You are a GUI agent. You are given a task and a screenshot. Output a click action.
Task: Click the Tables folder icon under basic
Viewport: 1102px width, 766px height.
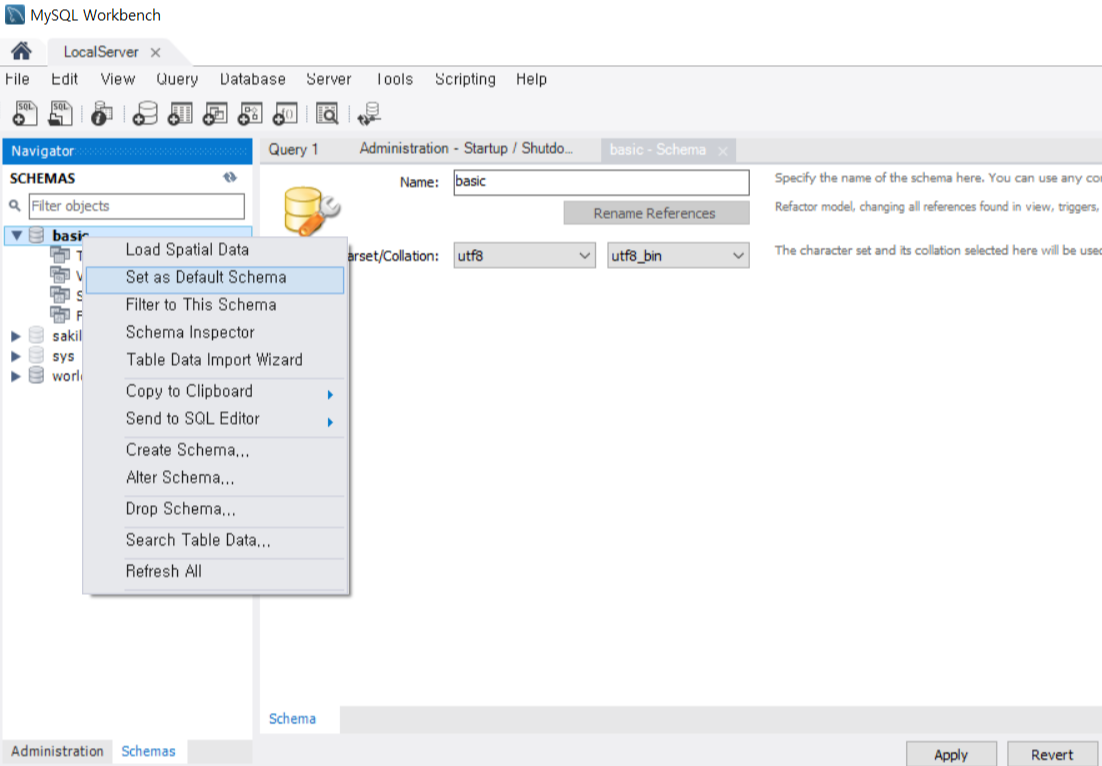point(60,254)
